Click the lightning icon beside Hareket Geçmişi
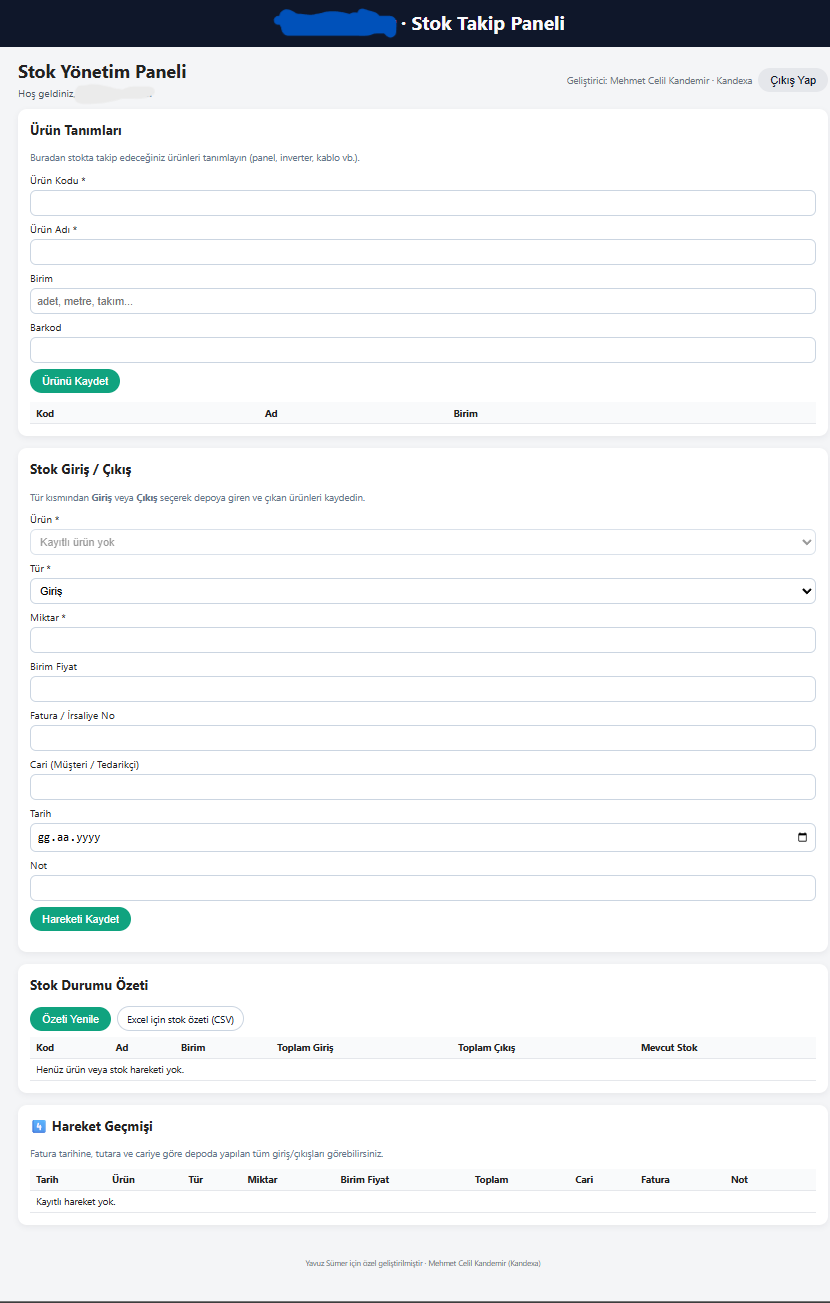The image size is (830, 1303). pos(39,1126)
